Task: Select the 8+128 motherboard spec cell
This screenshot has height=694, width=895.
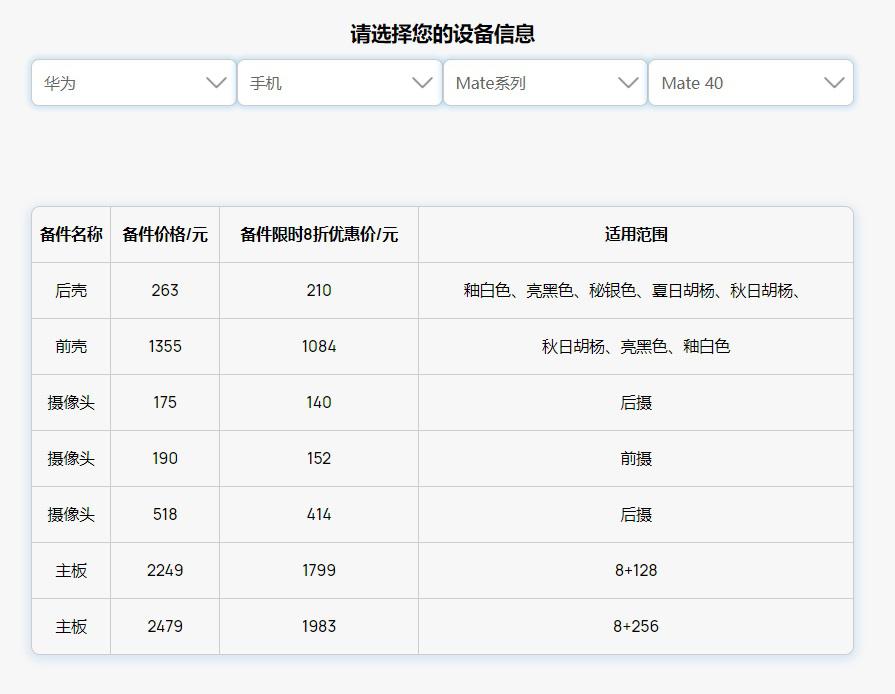Action: [x=636, y=571]
